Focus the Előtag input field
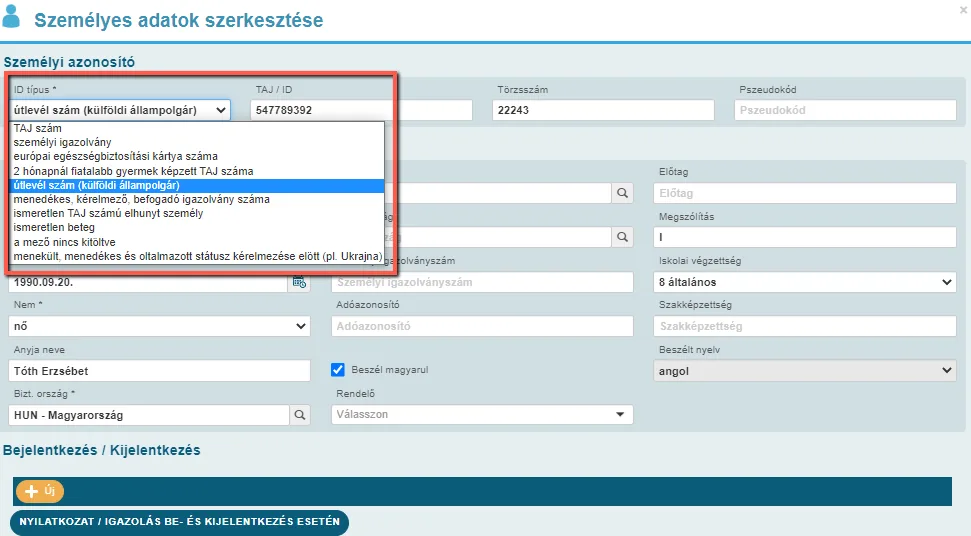The width and height of the screenshot is (971, 536). point(804,193)
